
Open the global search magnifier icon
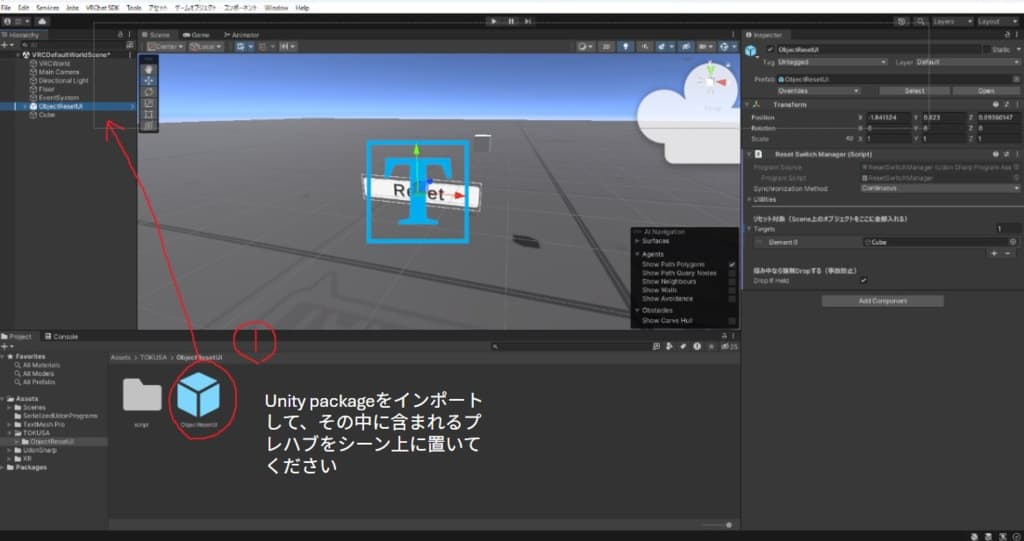tap(920, 22)
